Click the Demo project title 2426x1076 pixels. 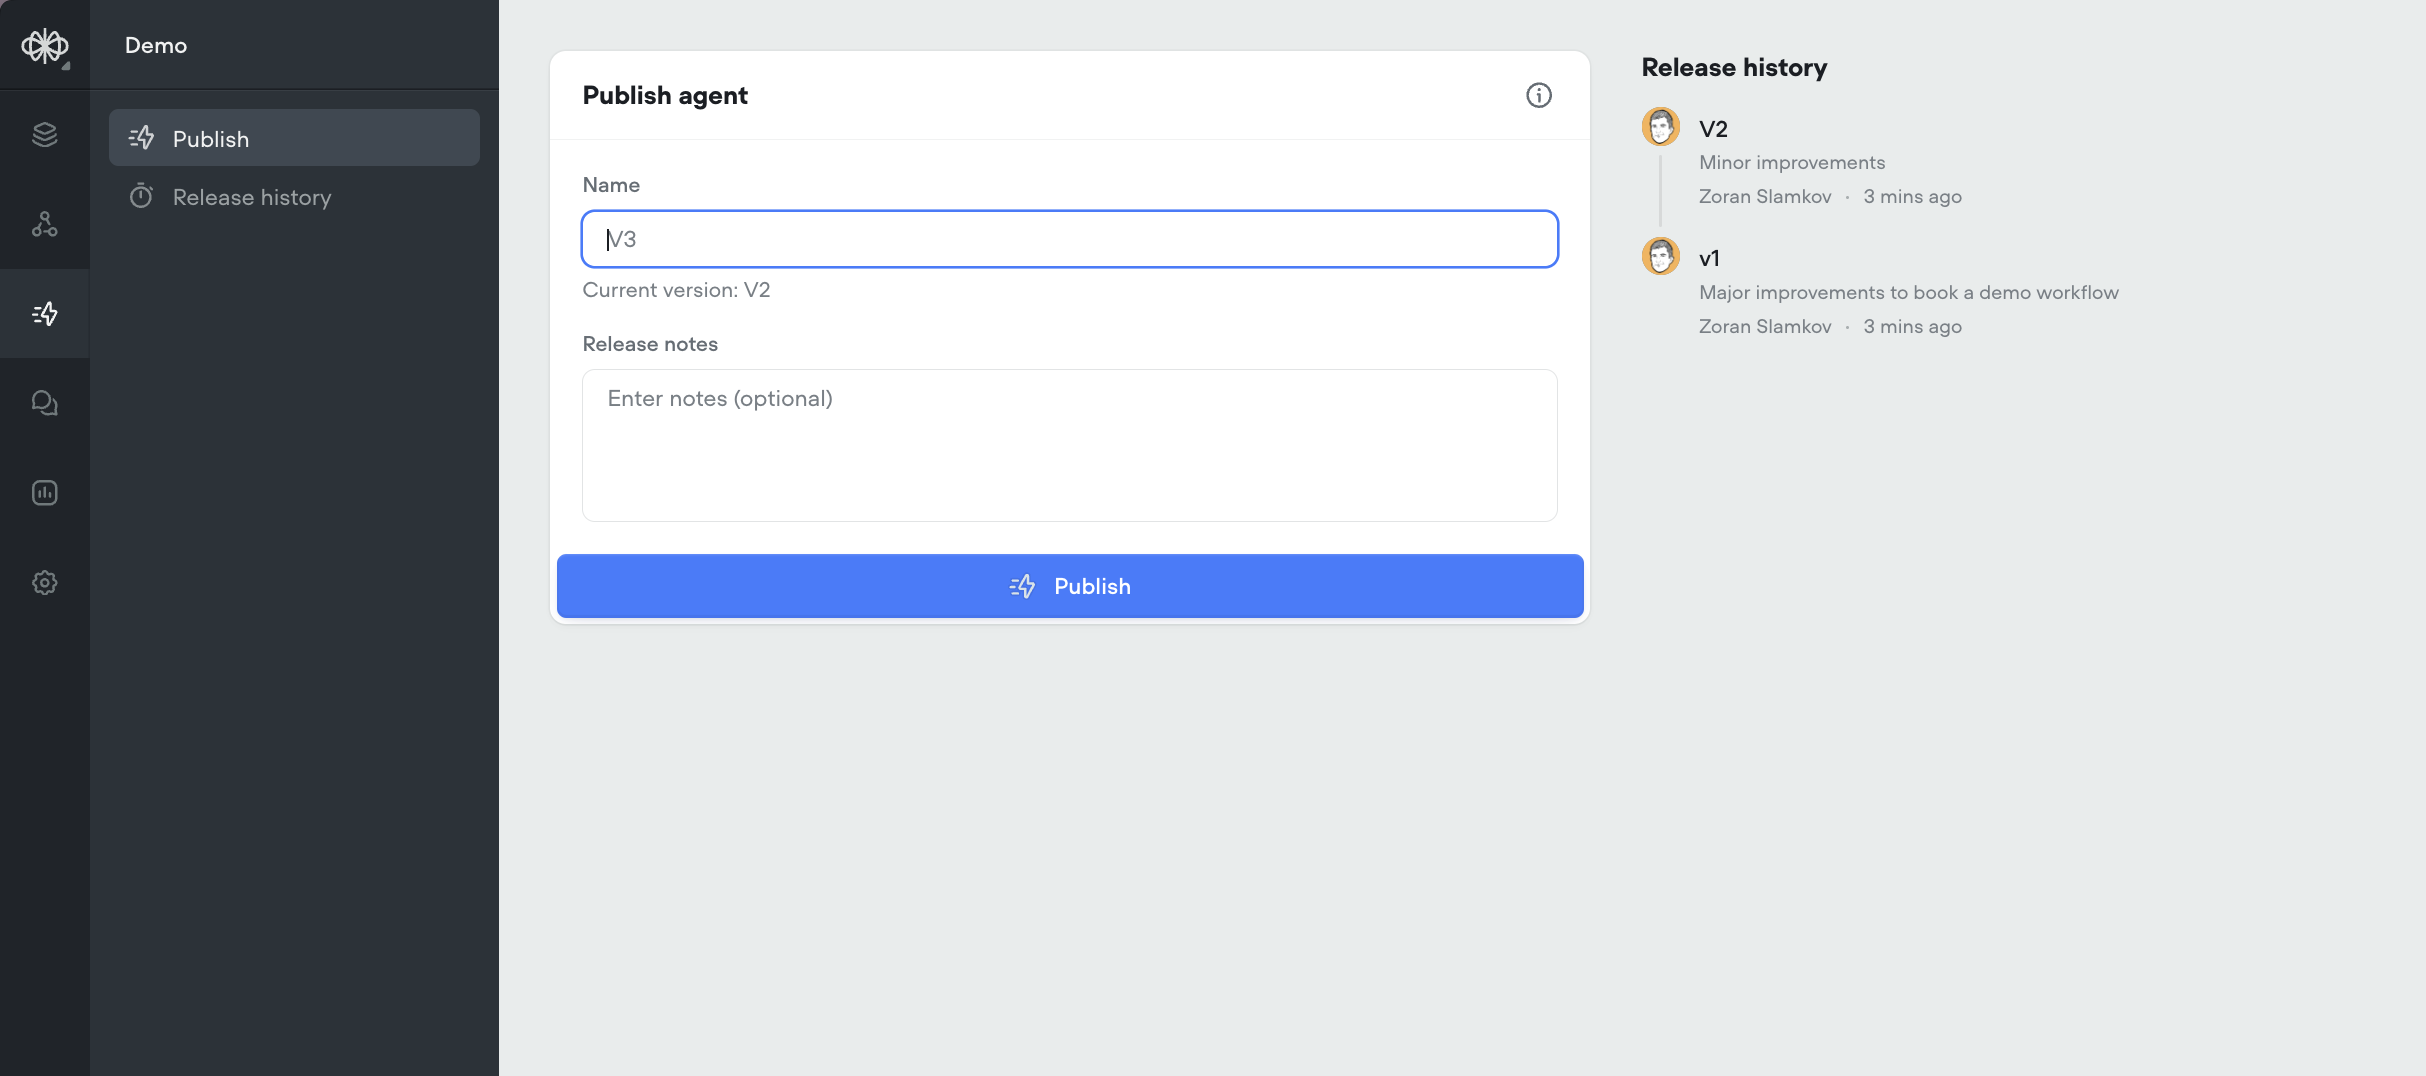155,45
